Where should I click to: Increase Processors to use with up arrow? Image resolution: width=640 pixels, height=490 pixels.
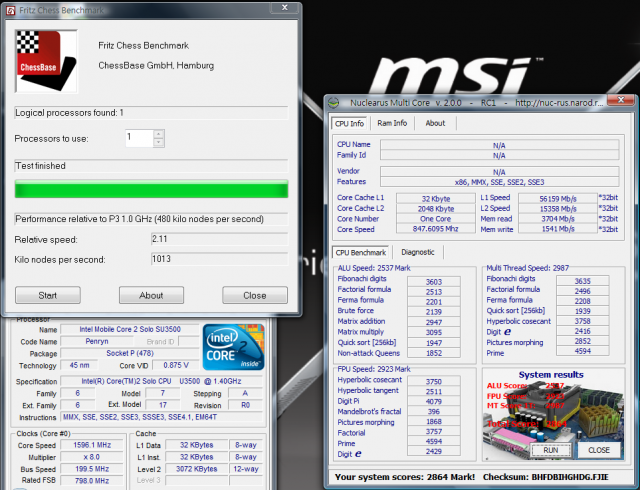[159, 134]
